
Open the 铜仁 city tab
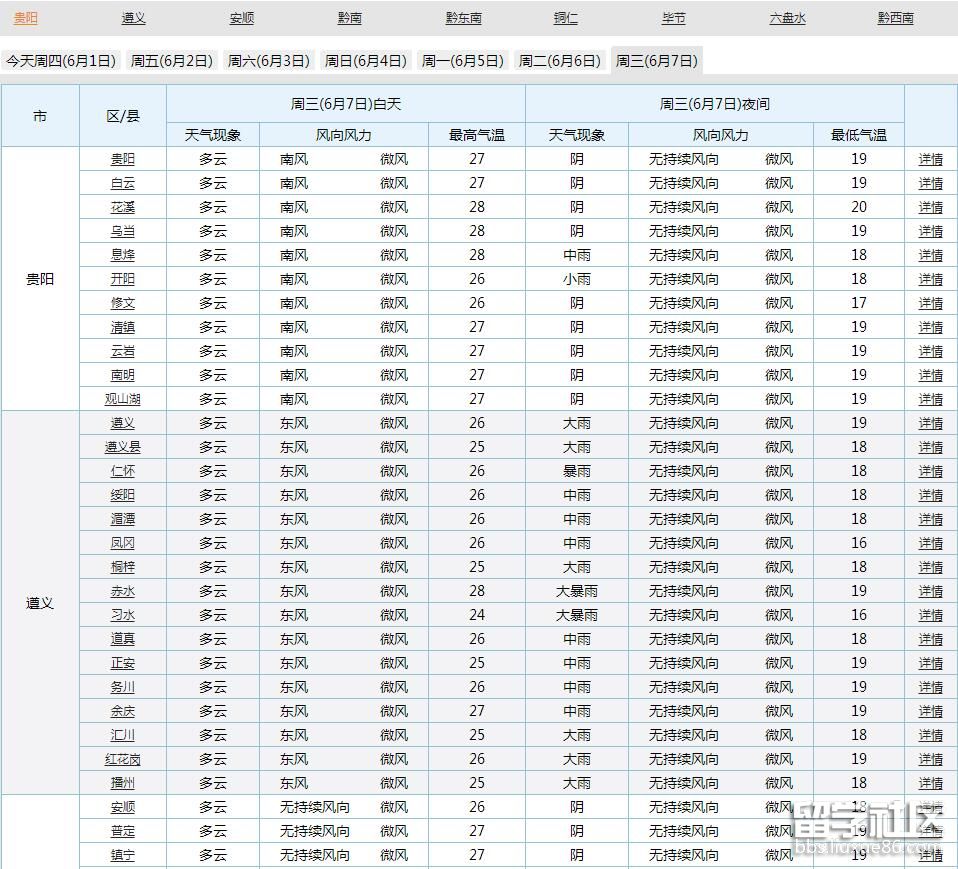[x=565, y=18]
